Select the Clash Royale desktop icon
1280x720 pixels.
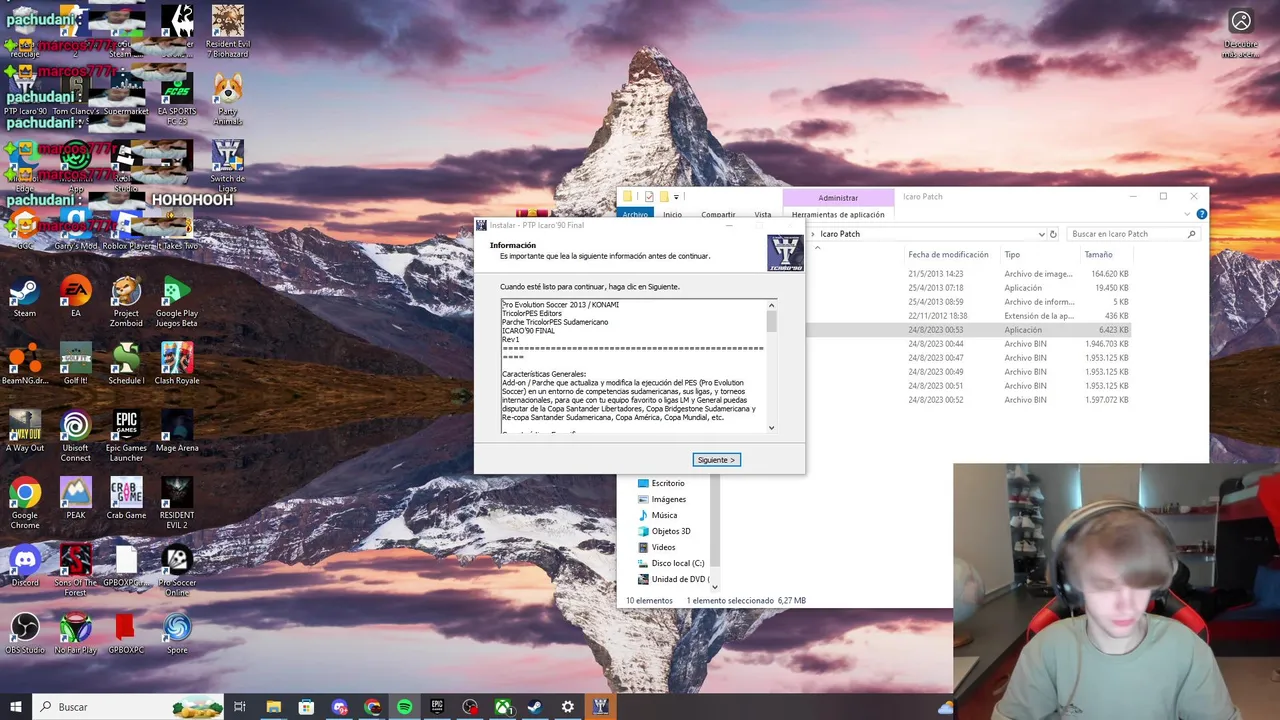177,365
